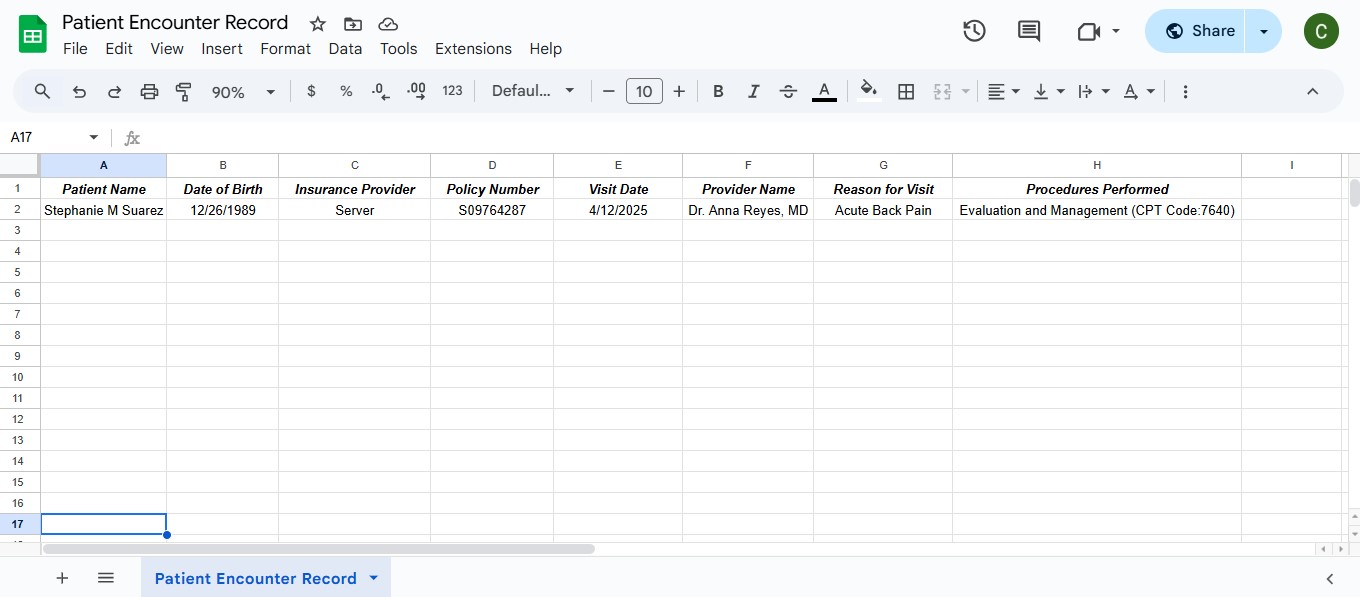Image resolution: width=1360 pixels, height=597 pixels.
Task: Print the spreadsheet
Action: (x=149, y=91)
